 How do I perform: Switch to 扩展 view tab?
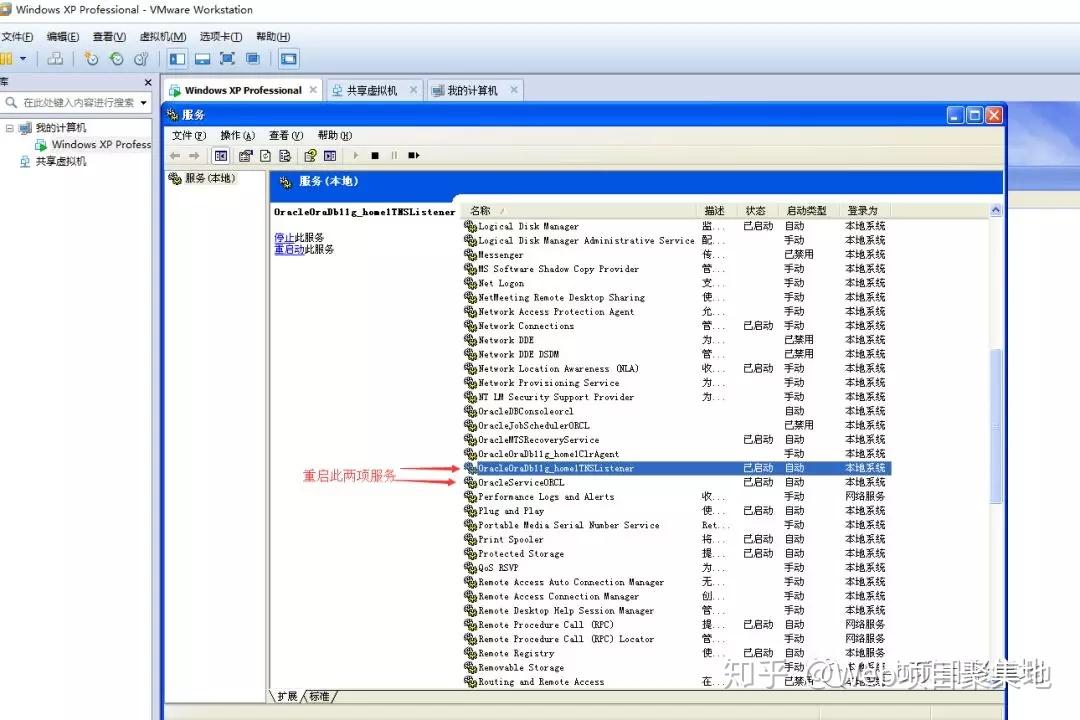pyautogui.click(x=287, y=697)
